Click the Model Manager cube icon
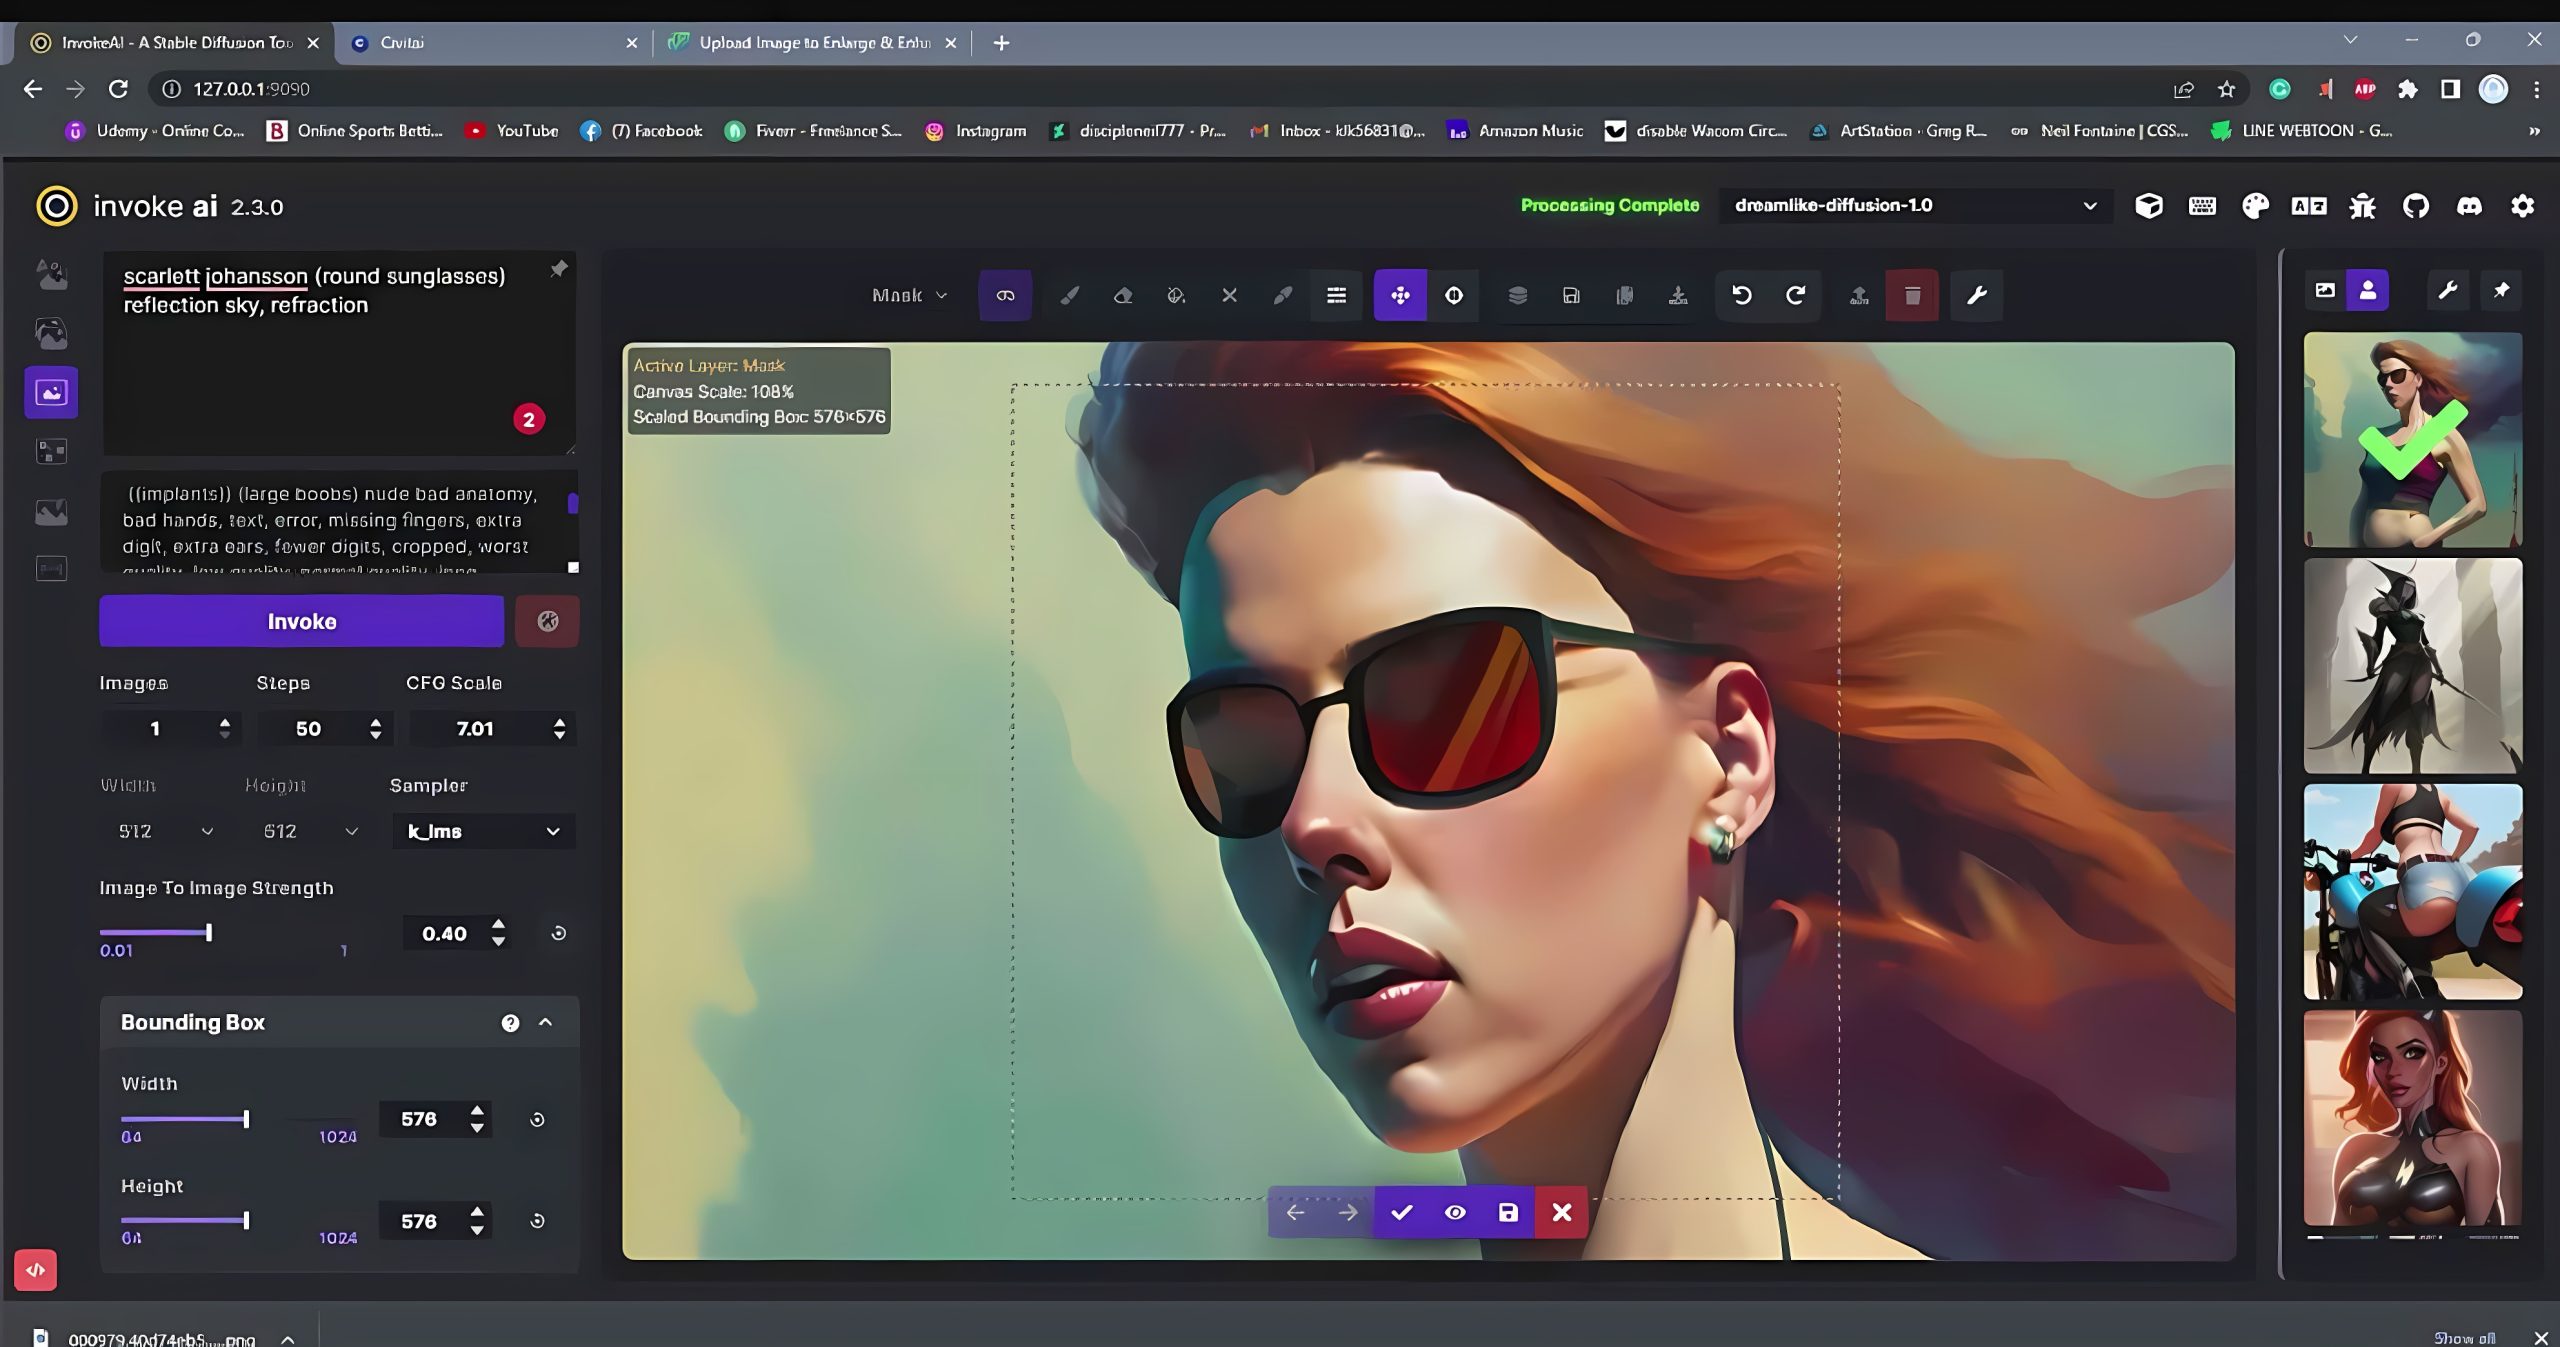The image size is (2560, 1347). pyautogui.click(x=2148, y=206)
